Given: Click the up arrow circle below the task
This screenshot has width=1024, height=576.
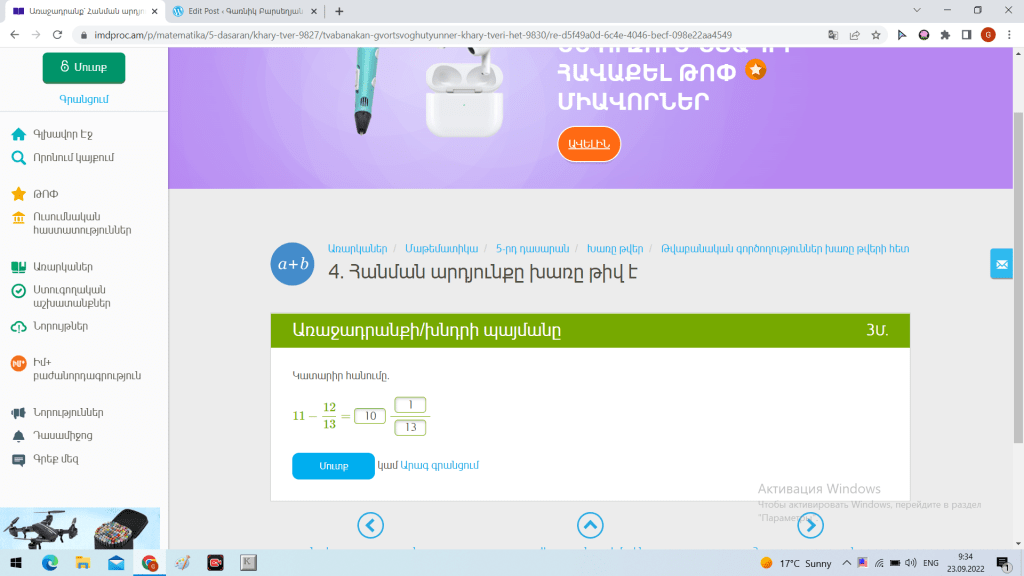Looking at the screenshot, I should [x=590, y=525].
